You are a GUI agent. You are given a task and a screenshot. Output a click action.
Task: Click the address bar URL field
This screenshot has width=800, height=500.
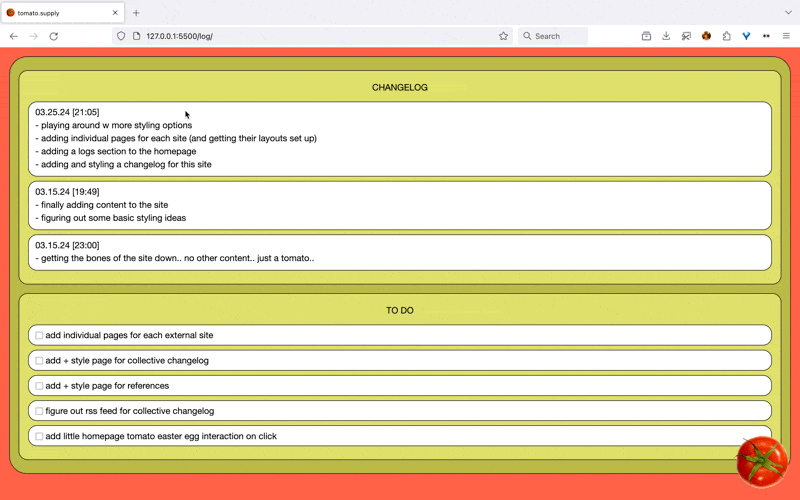tap(300, 36)
